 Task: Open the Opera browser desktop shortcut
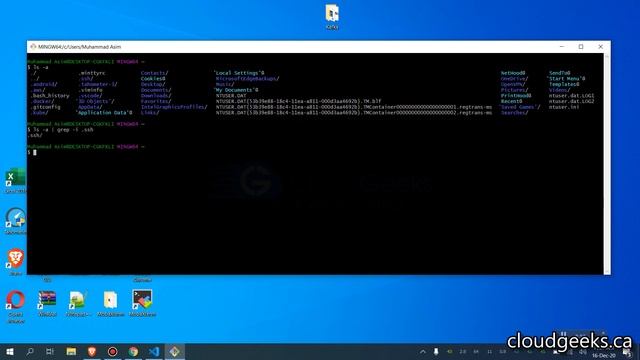[16, 306]
